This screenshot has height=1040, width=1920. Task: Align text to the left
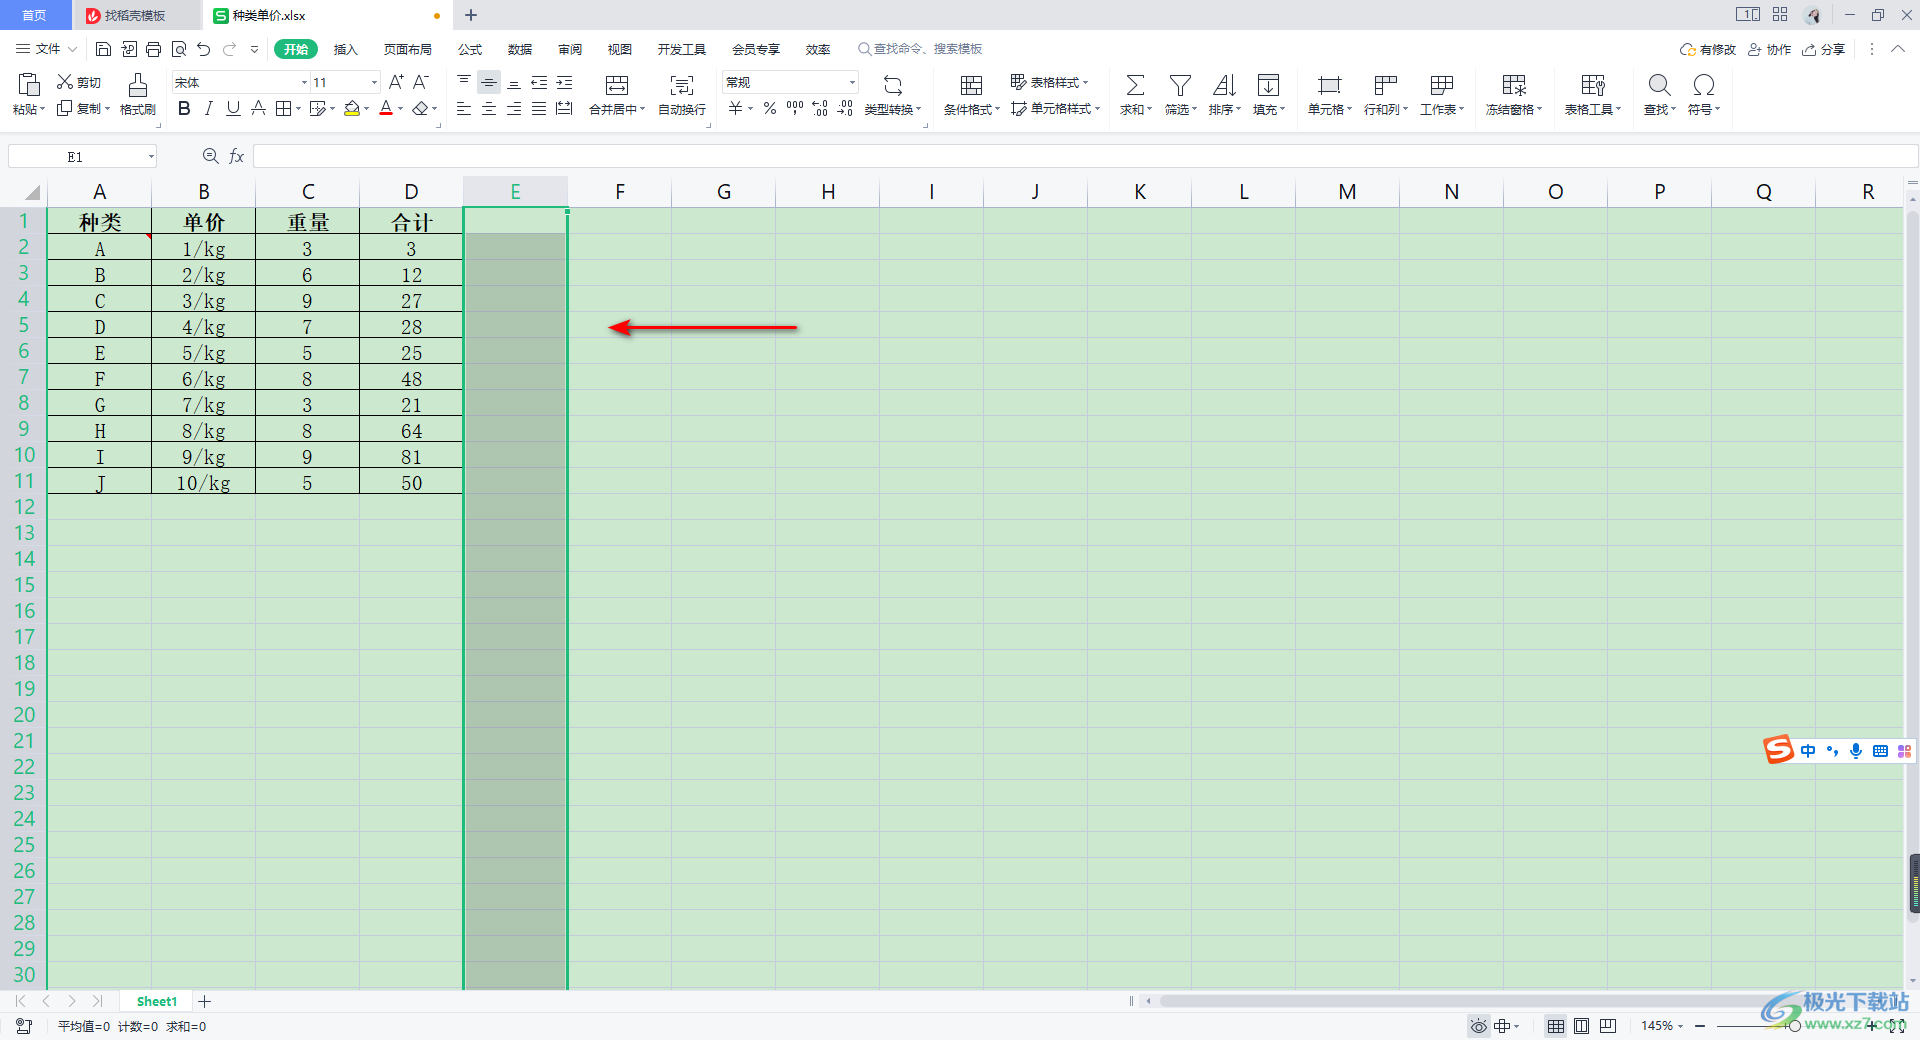coord(464,108)
